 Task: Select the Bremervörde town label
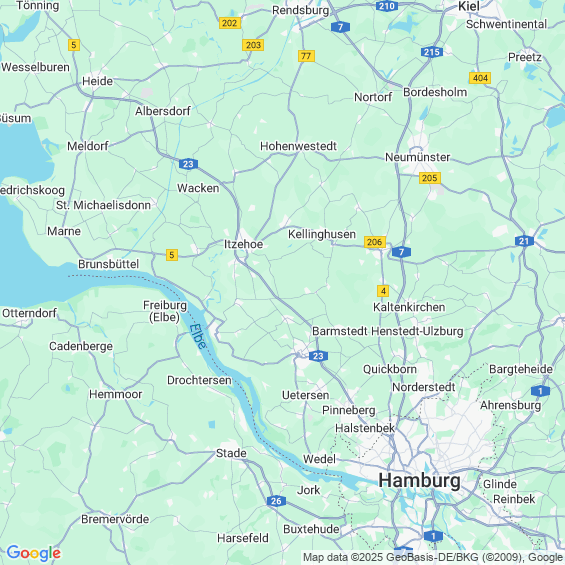[115, 519]
